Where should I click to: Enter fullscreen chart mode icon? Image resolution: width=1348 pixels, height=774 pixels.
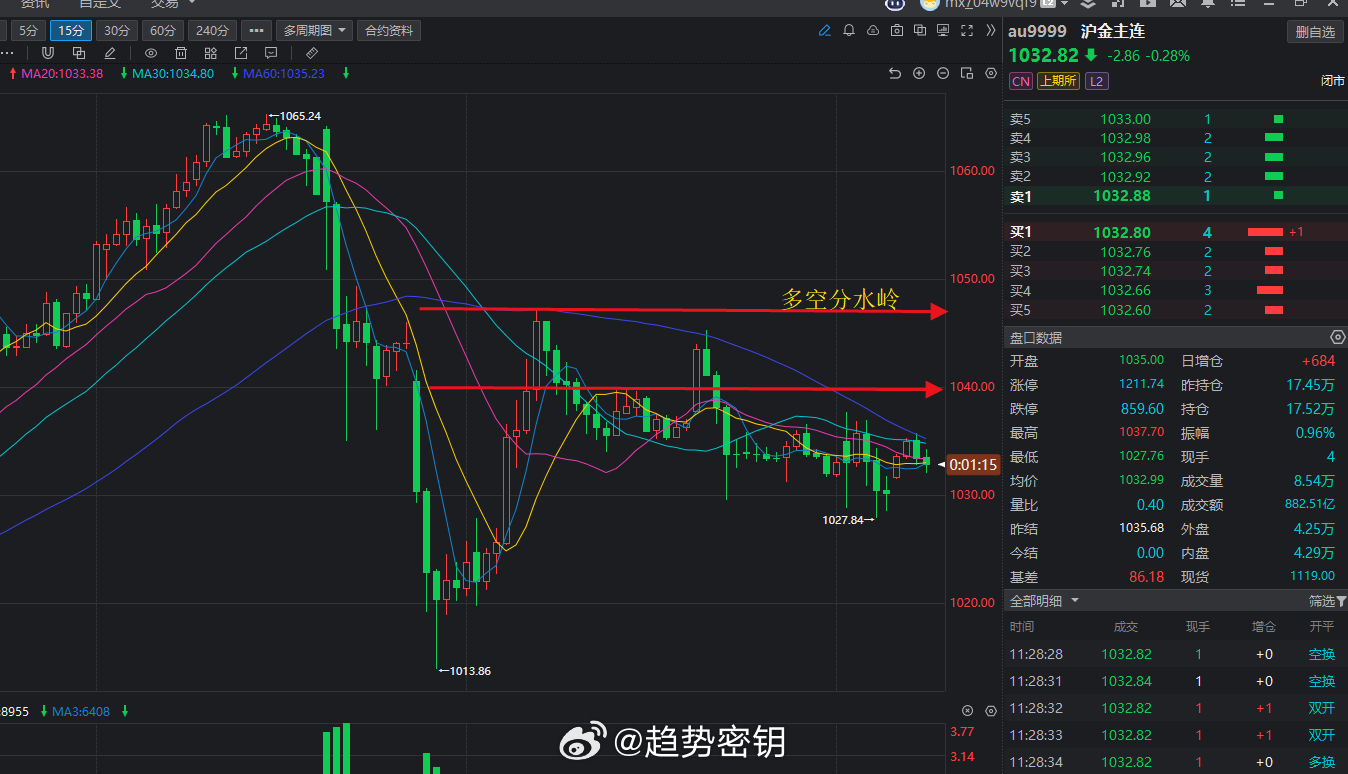966,31
